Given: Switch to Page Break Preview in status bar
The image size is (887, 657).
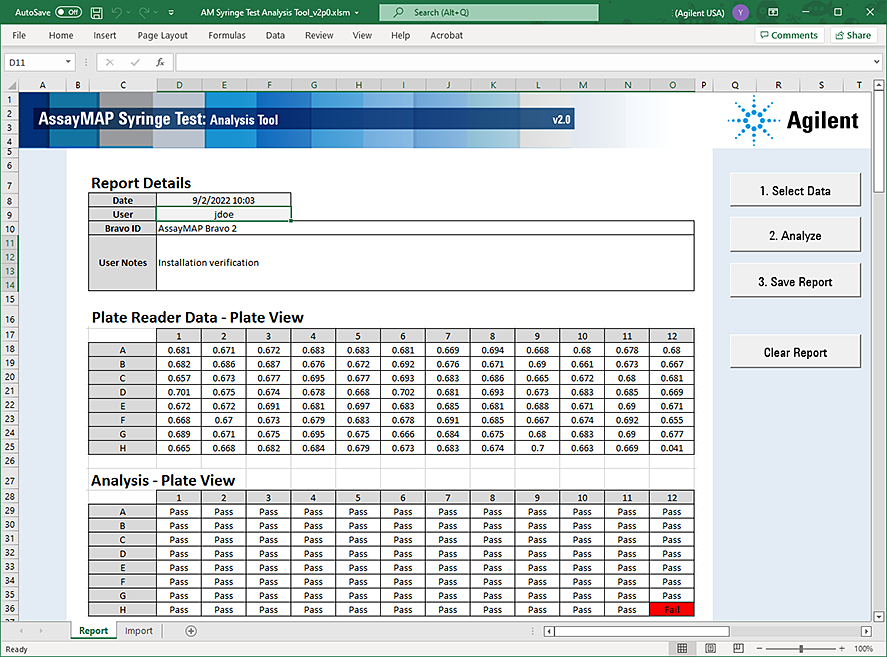Looking at the screenshot, I should coord(738,649).
